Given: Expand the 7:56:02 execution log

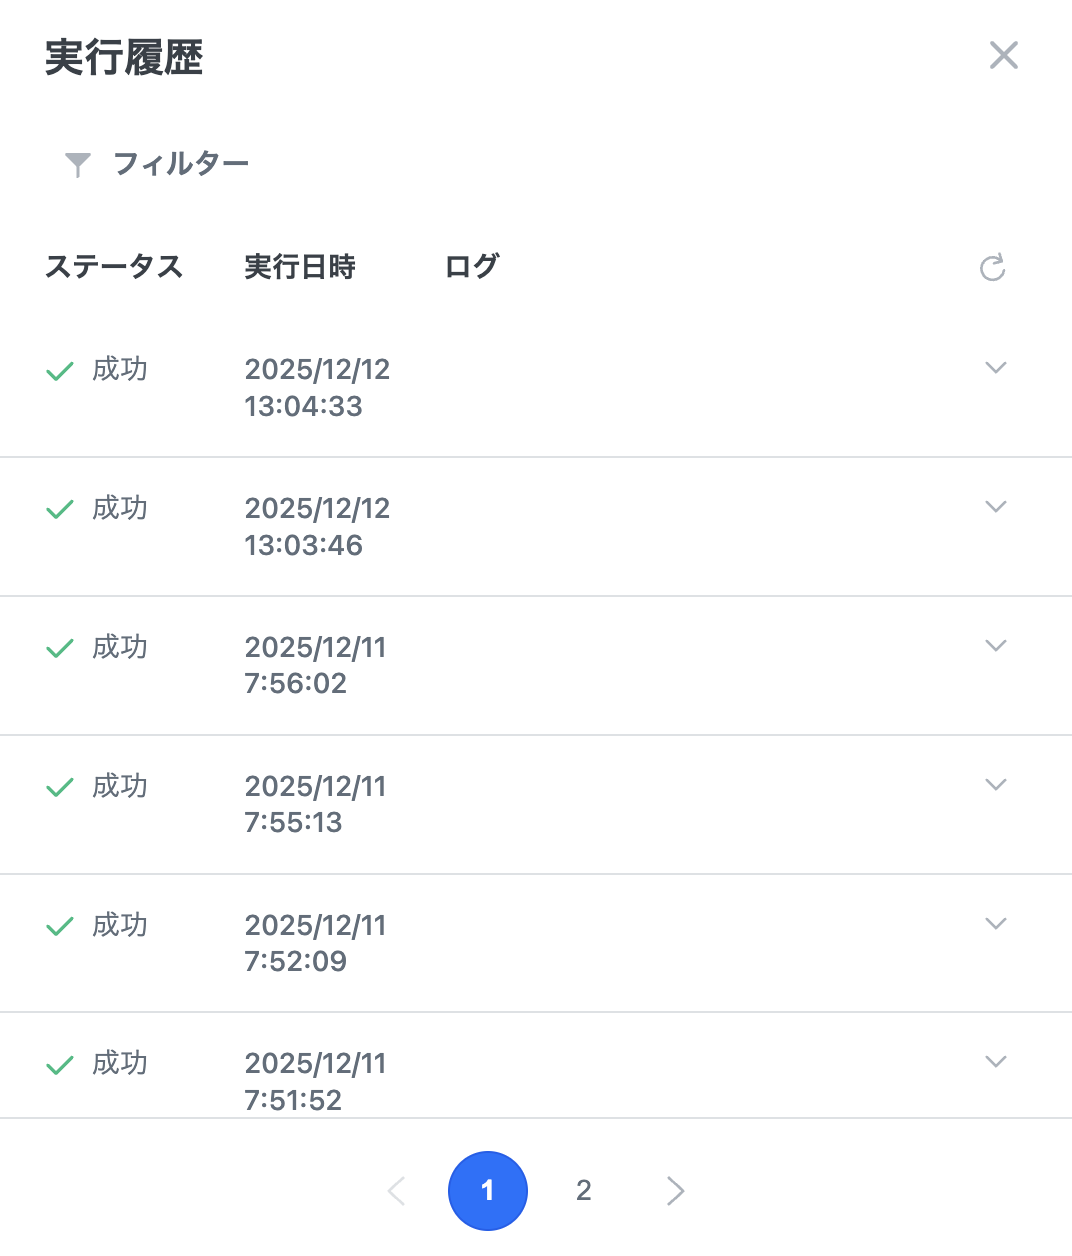Looking at the screenshot, I should point(995,646).
